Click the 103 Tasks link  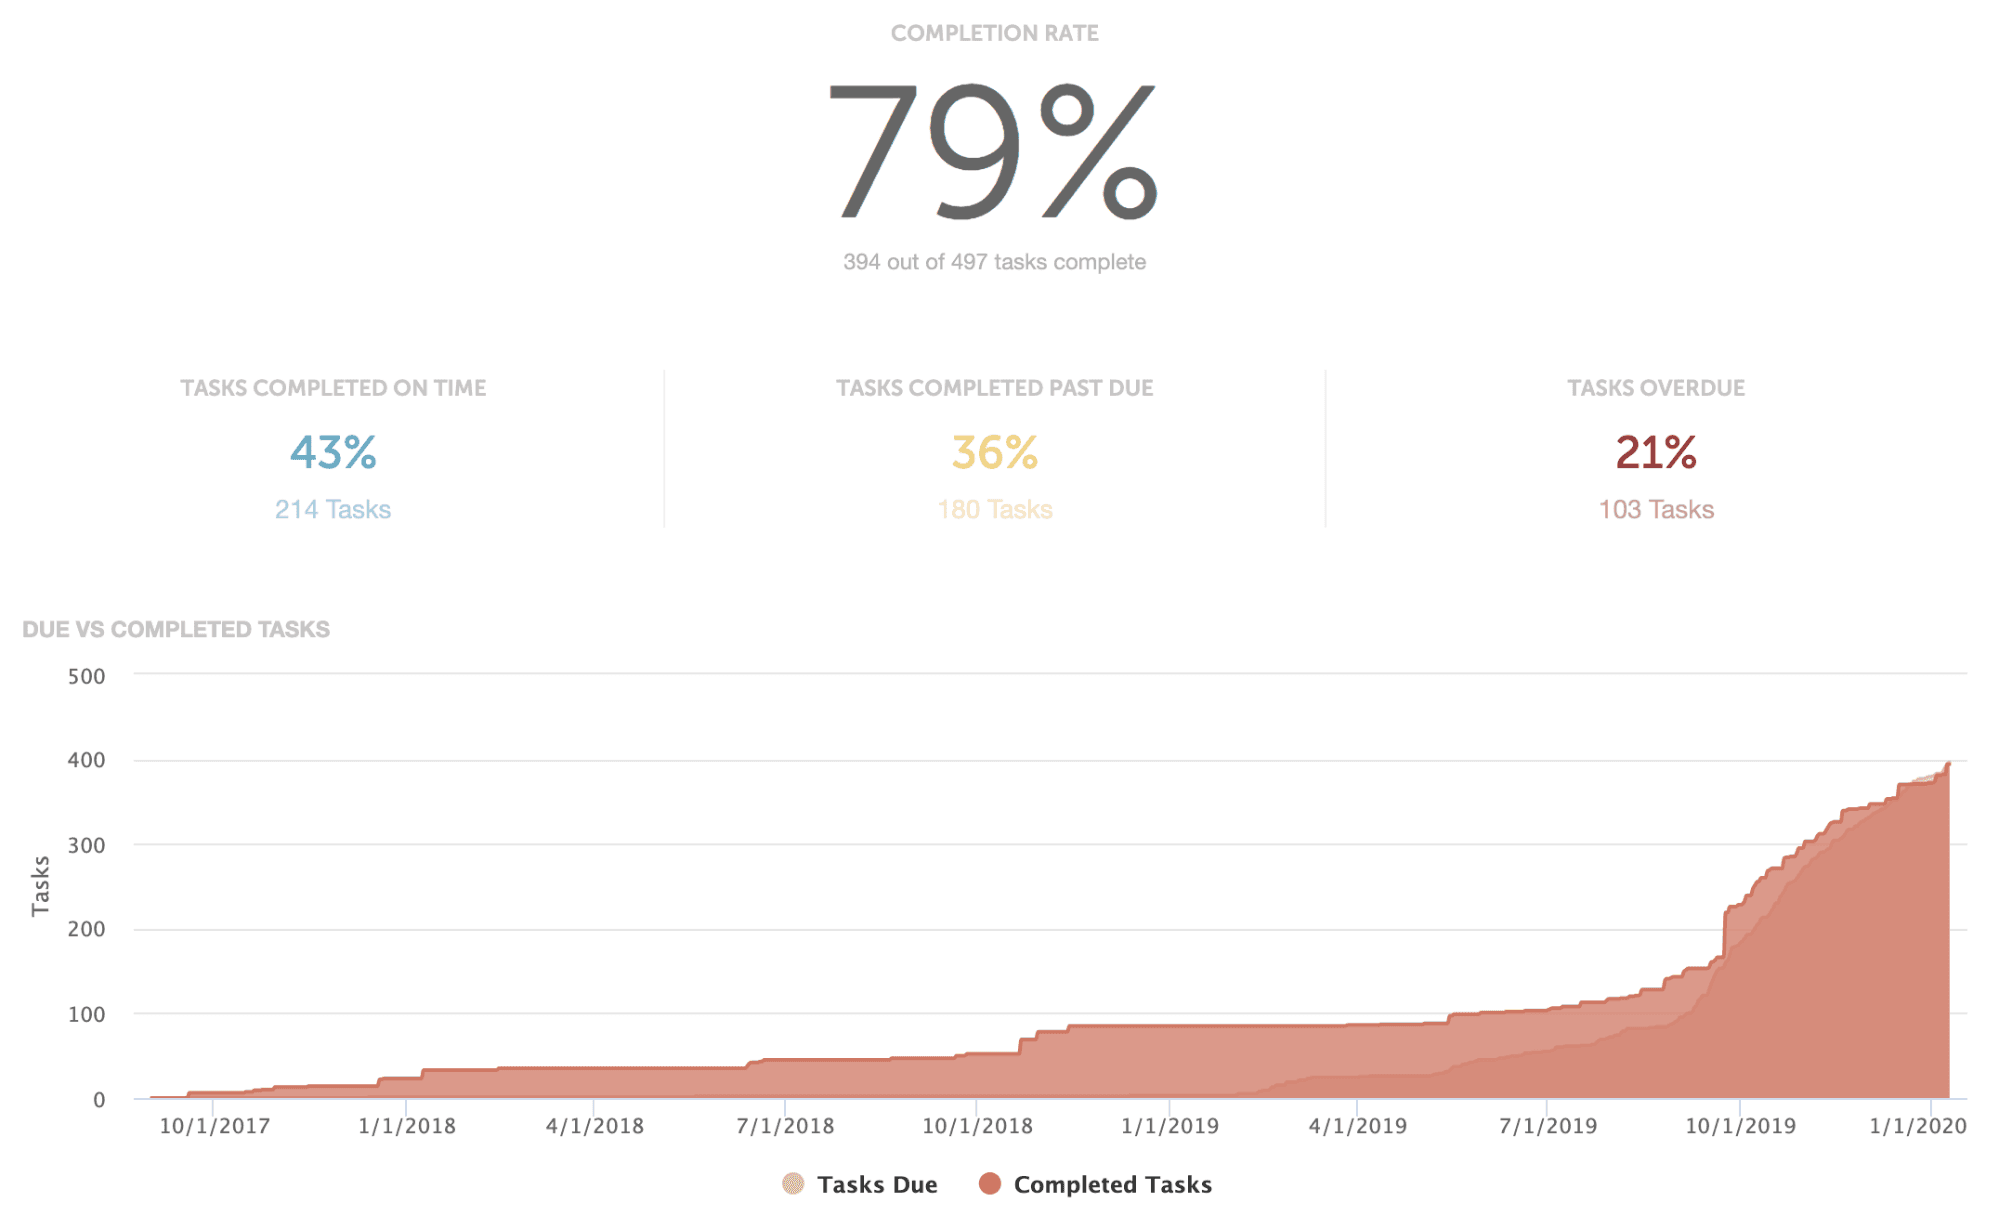1656,510
